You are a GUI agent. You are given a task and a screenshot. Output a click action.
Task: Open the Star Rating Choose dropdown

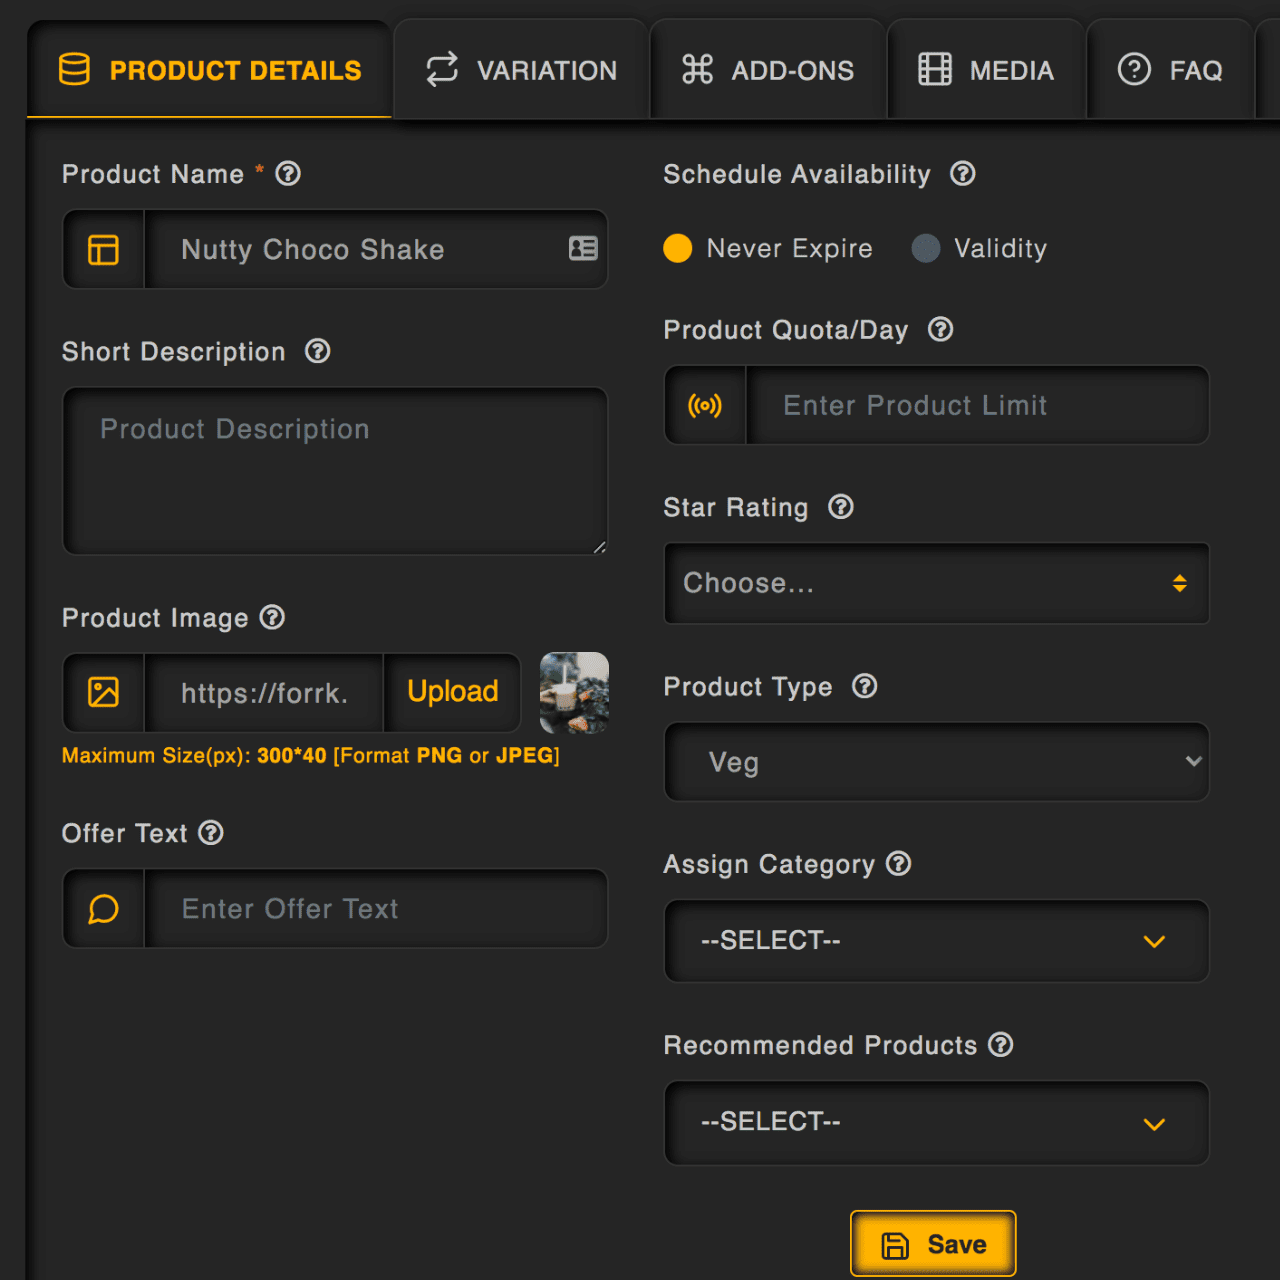(x=936, y=583)
